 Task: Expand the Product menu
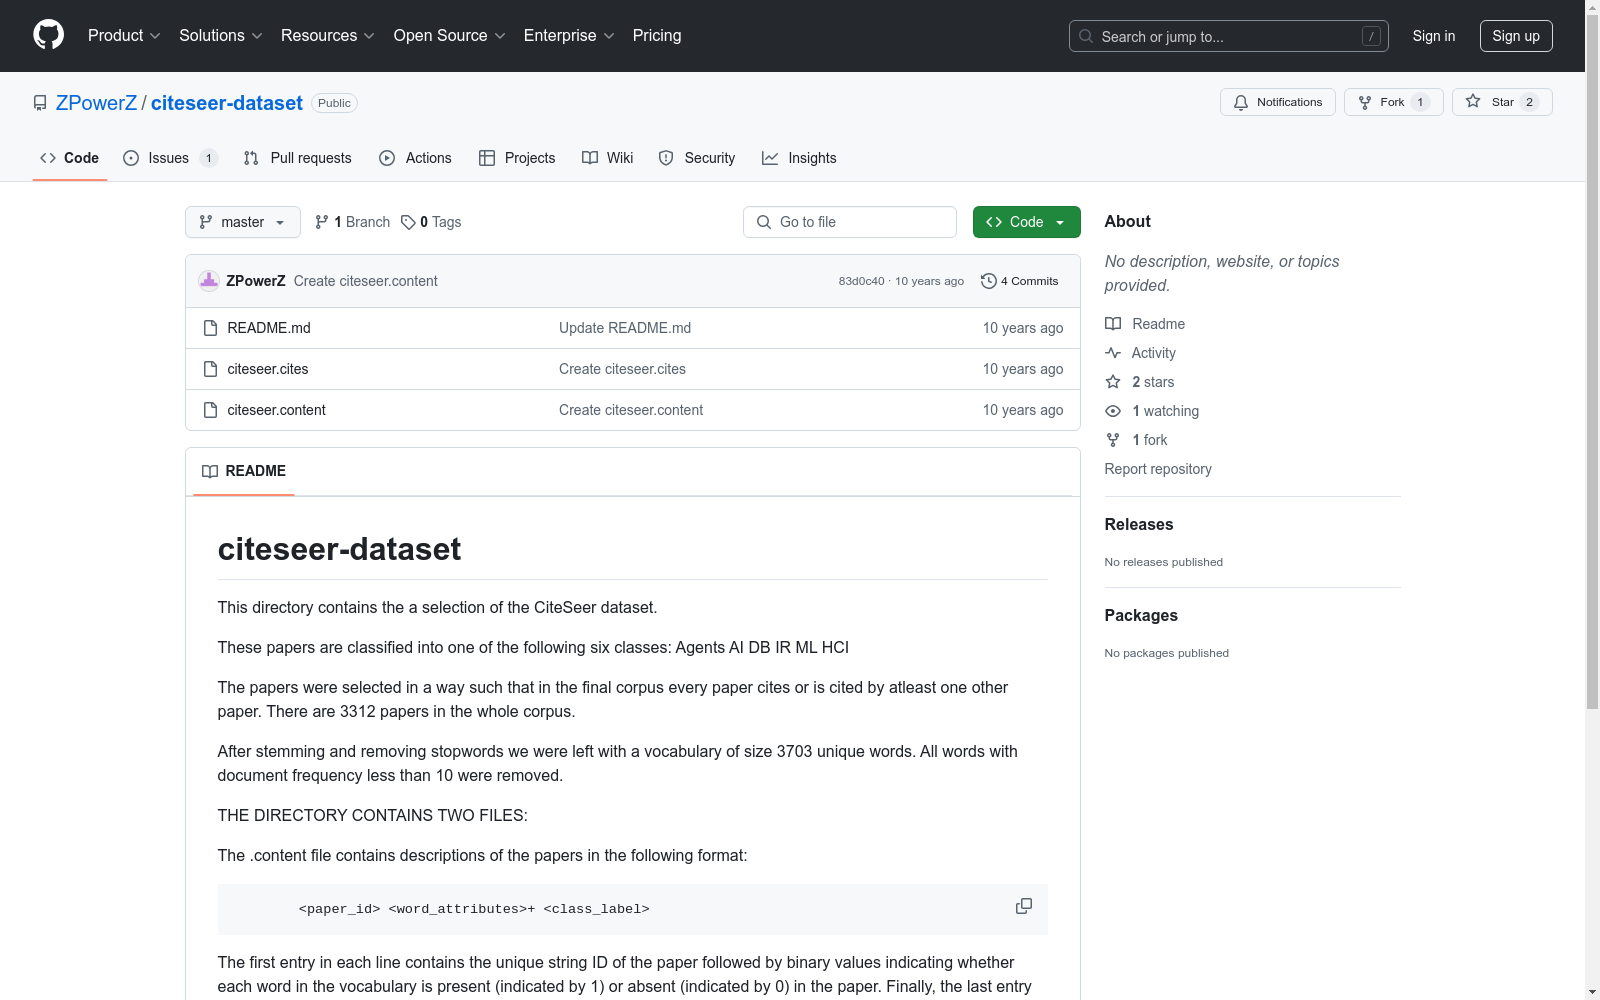pyautogui.click(x=124, y=35)
